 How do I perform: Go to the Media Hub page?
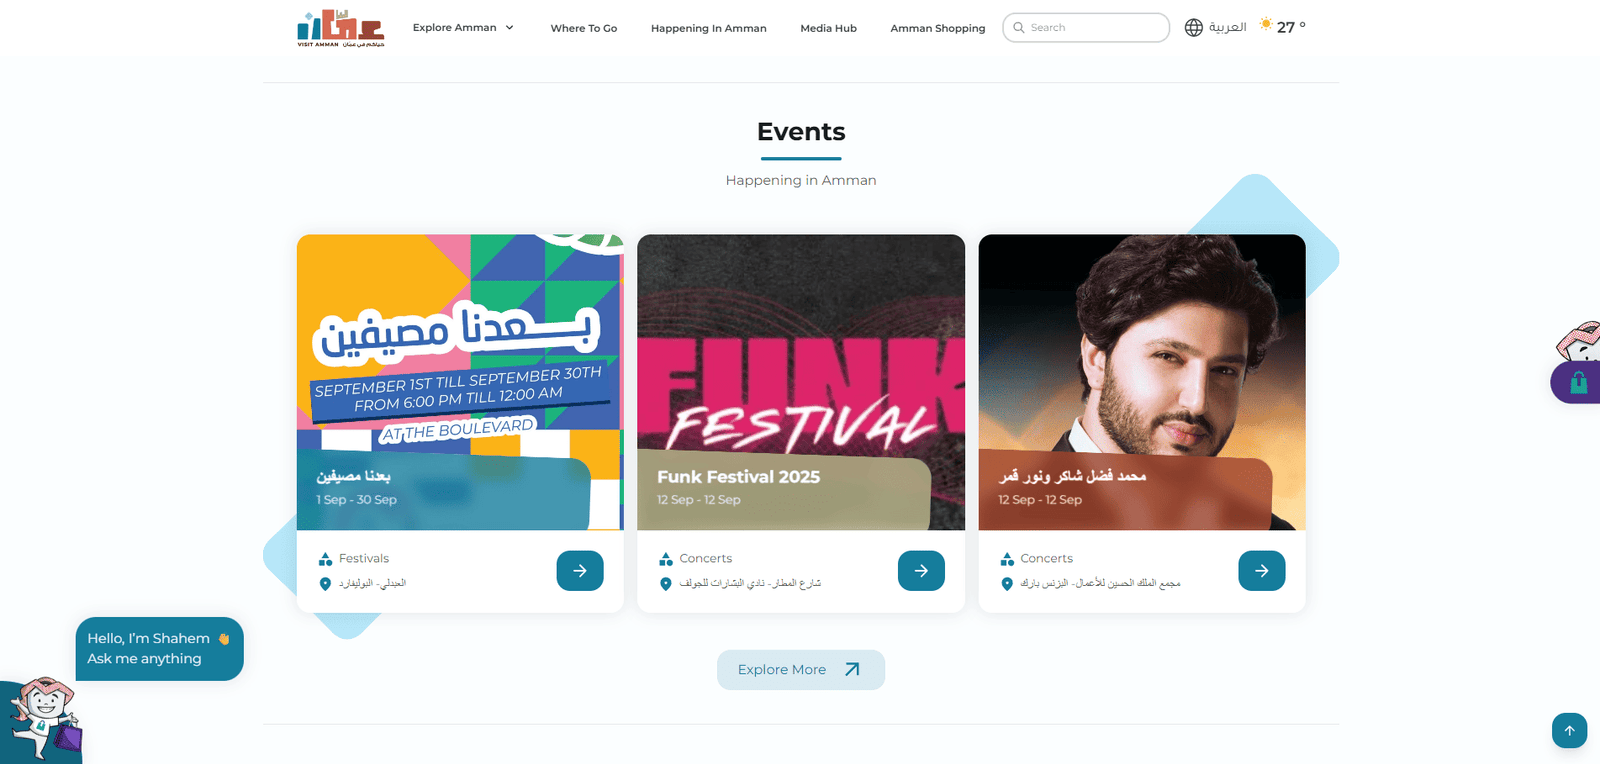click(x=829, y=28)
